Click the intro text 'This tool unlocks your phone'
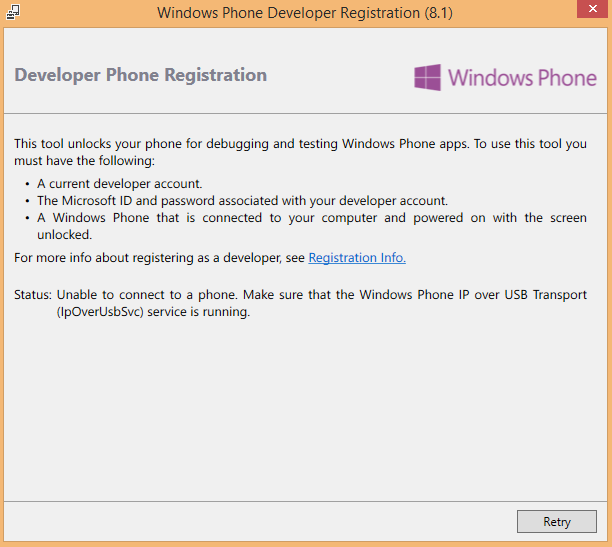This screenshot has width=612, height=547. (x=300, y=152)
